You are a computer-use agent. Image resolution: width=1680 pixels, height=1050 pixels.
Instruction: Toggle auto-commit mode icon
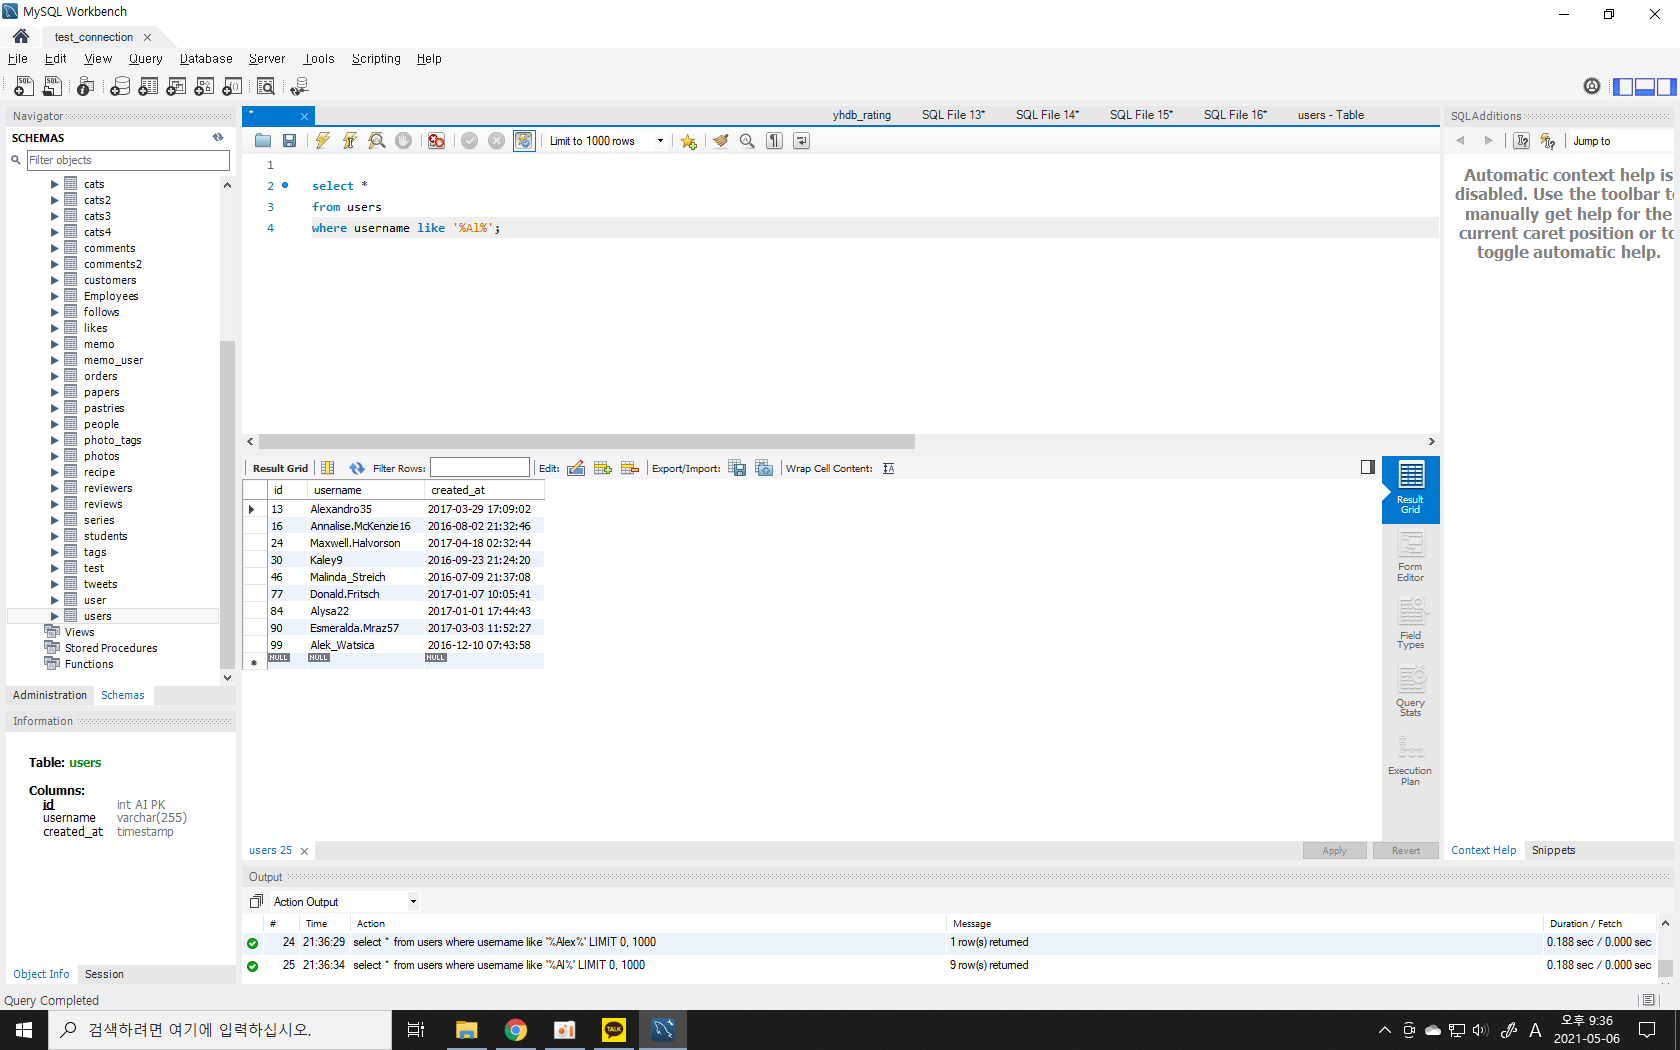524,141
